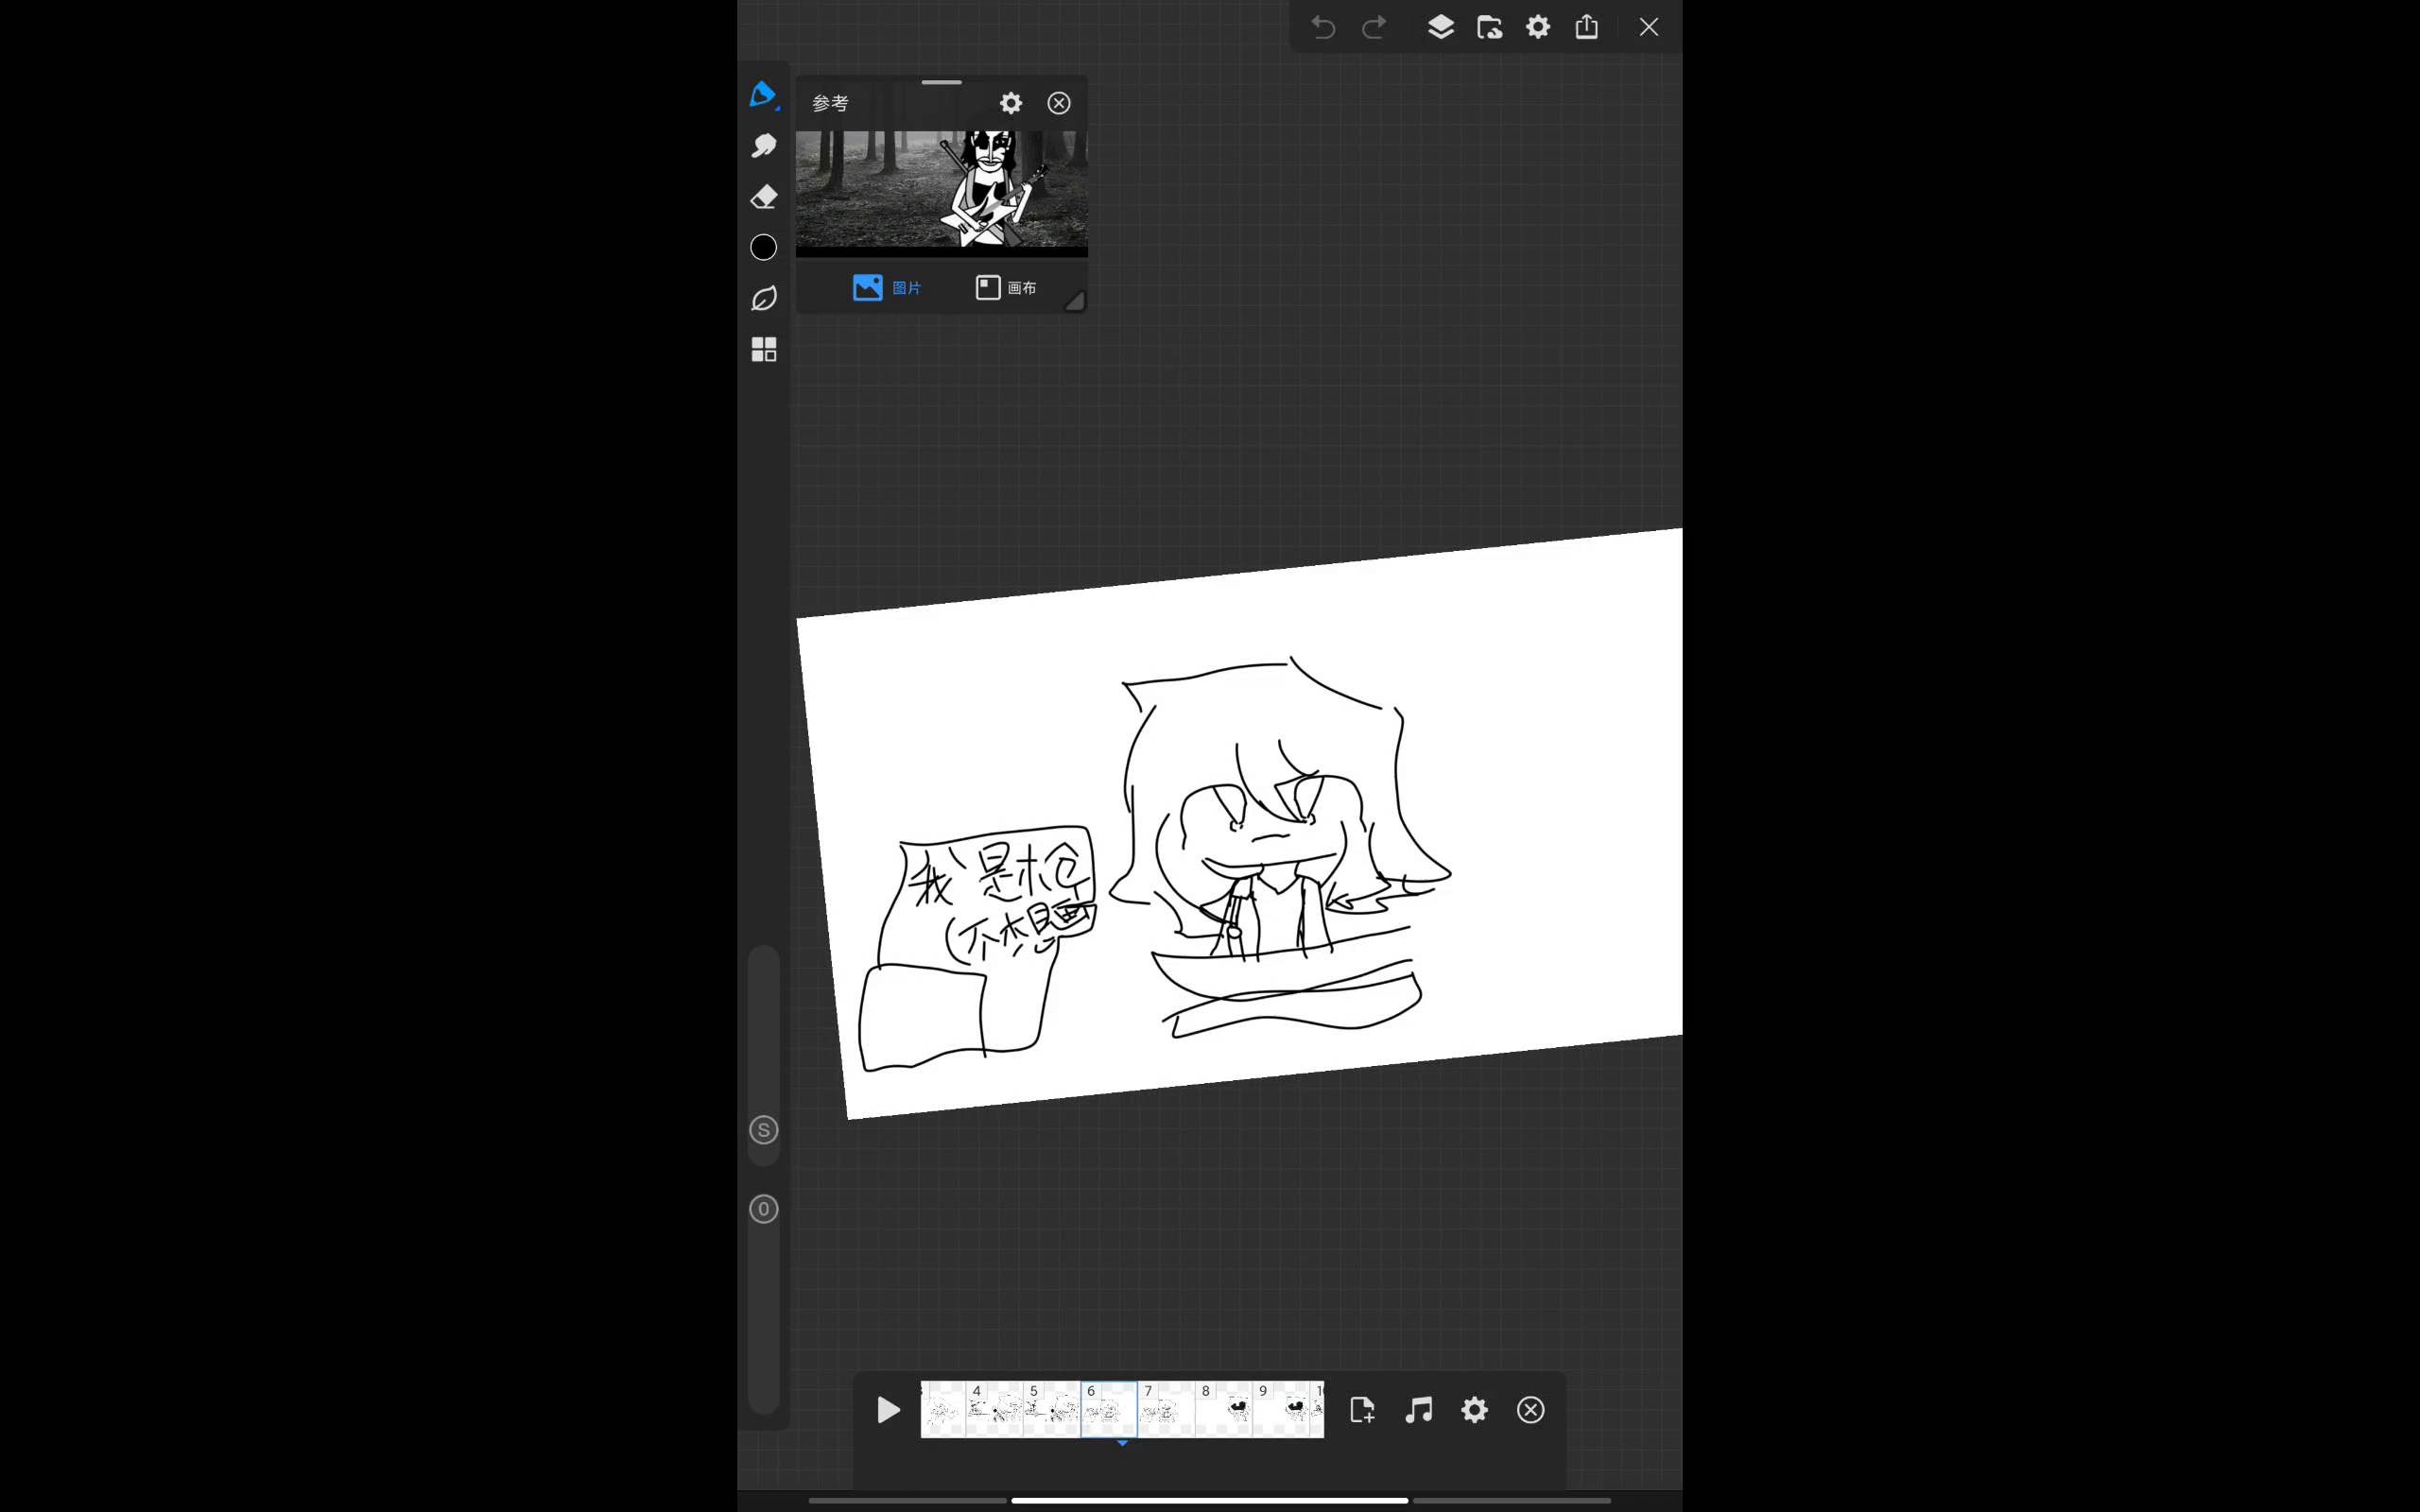Image resolution: width=2420 pixels, height=1512 pixels.
Task: Click the undo arrow
Action: click(1323, 27)
